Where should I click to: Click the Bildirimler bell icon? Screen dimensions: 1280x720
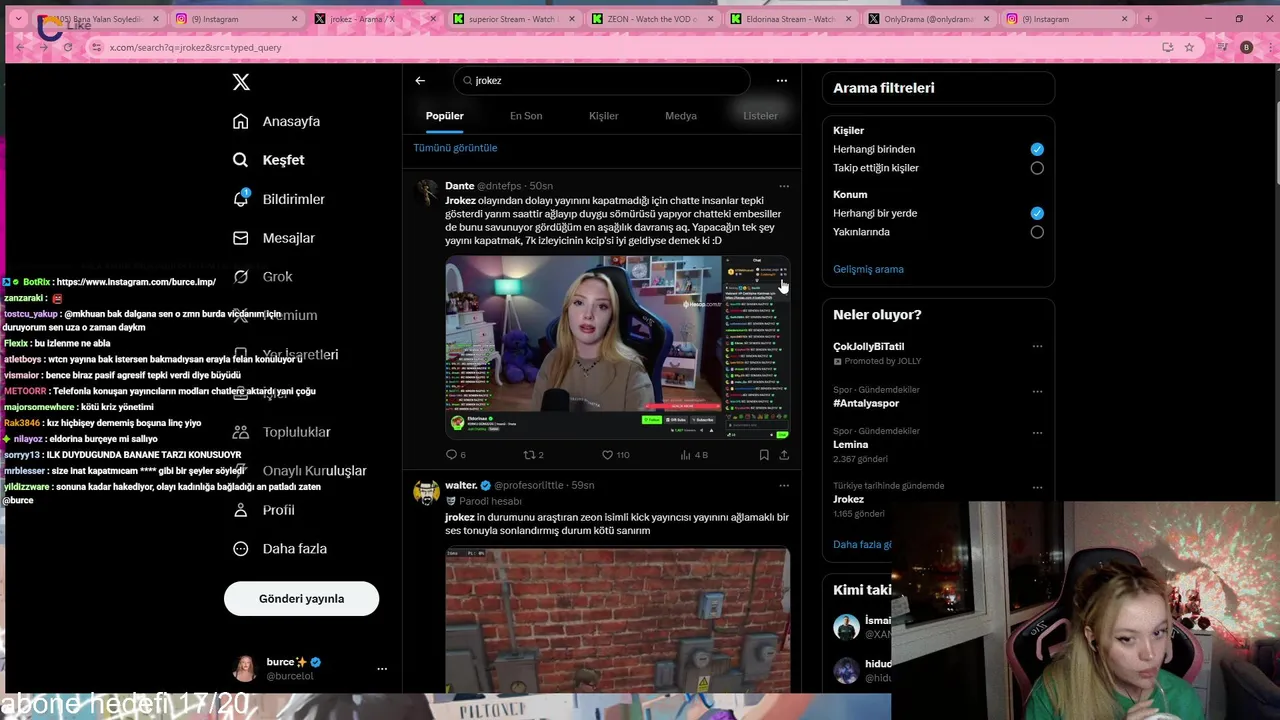pos(240,199)
